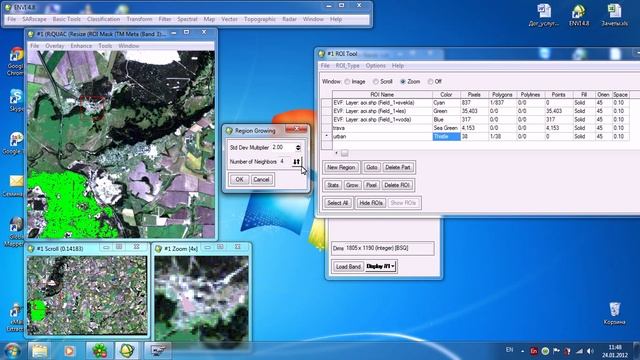Click the Goto button

[x=372, y=167]
